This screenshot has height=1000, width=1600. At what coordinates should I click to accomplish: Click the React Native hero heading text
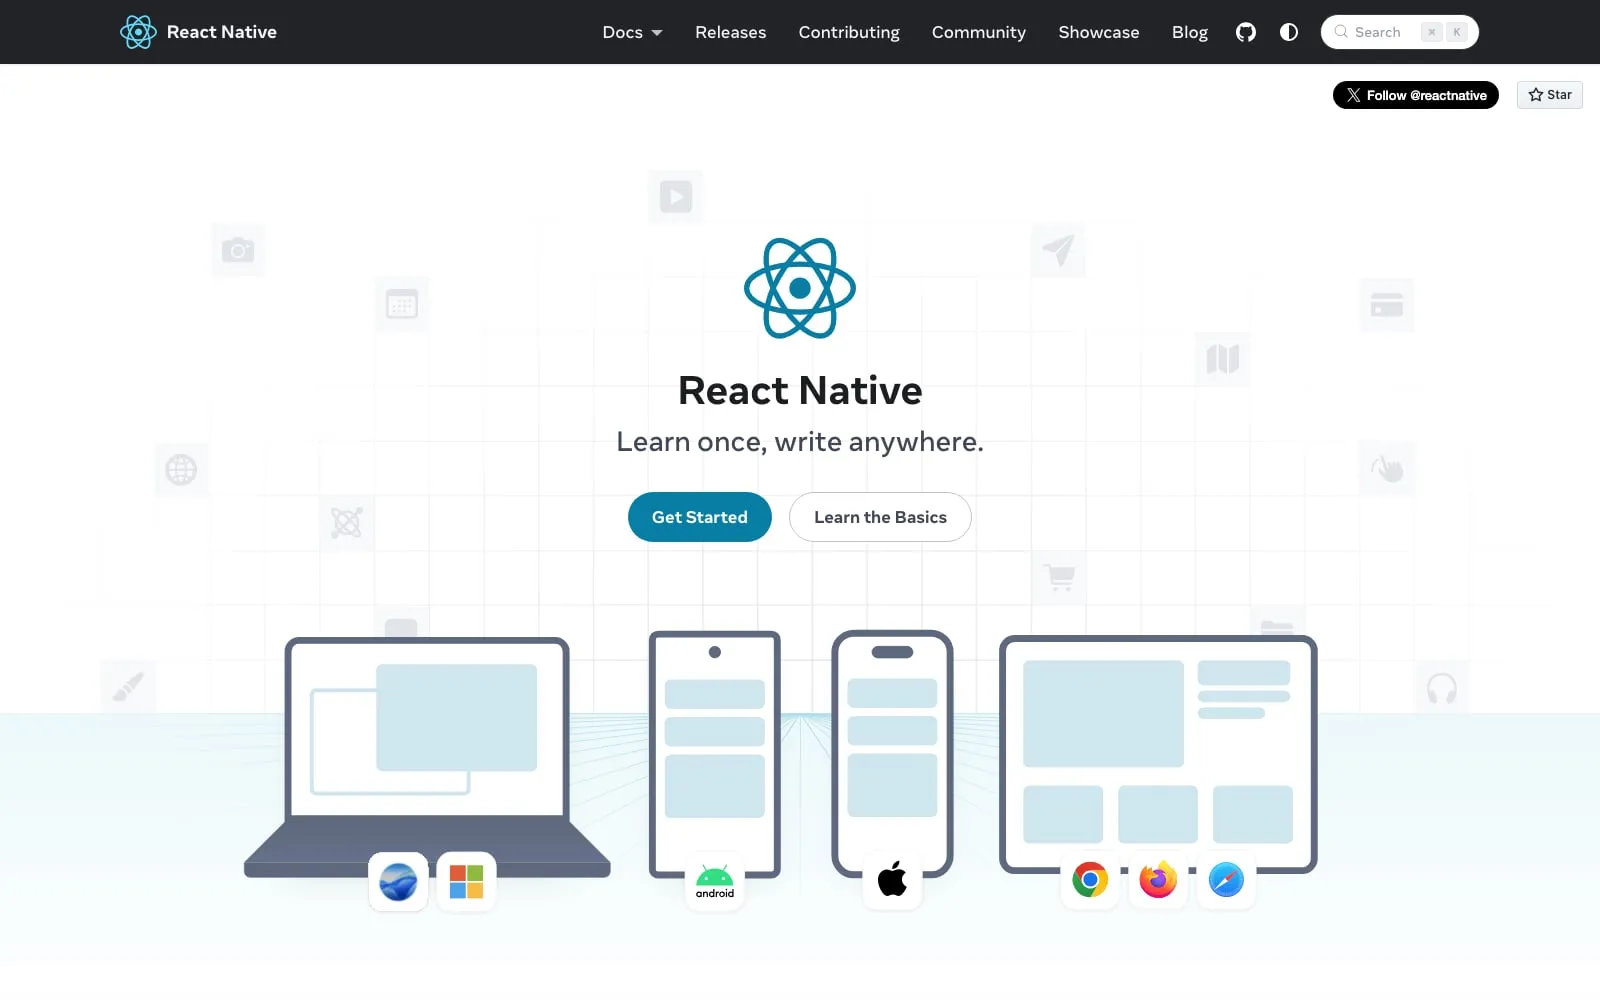[800, 391]
